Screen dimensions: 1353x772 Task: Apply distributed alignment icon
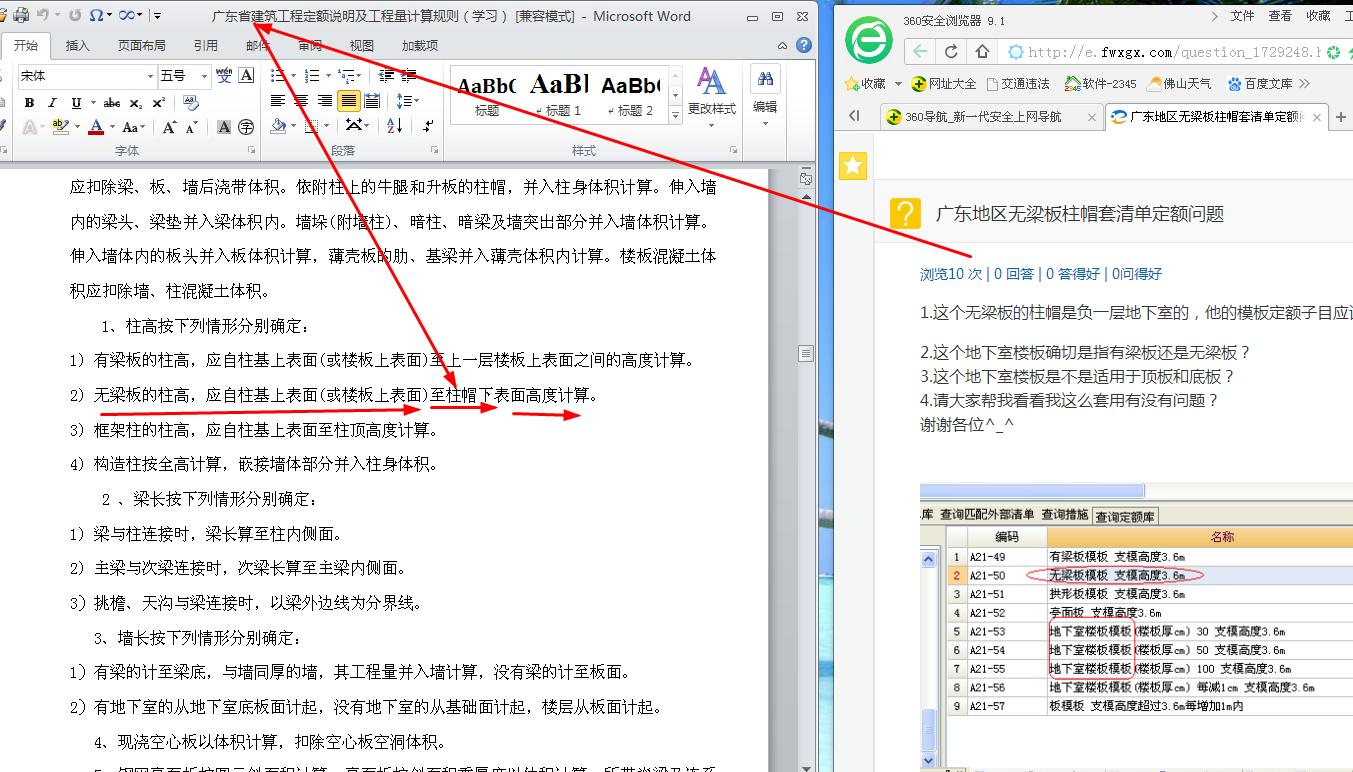372,101
